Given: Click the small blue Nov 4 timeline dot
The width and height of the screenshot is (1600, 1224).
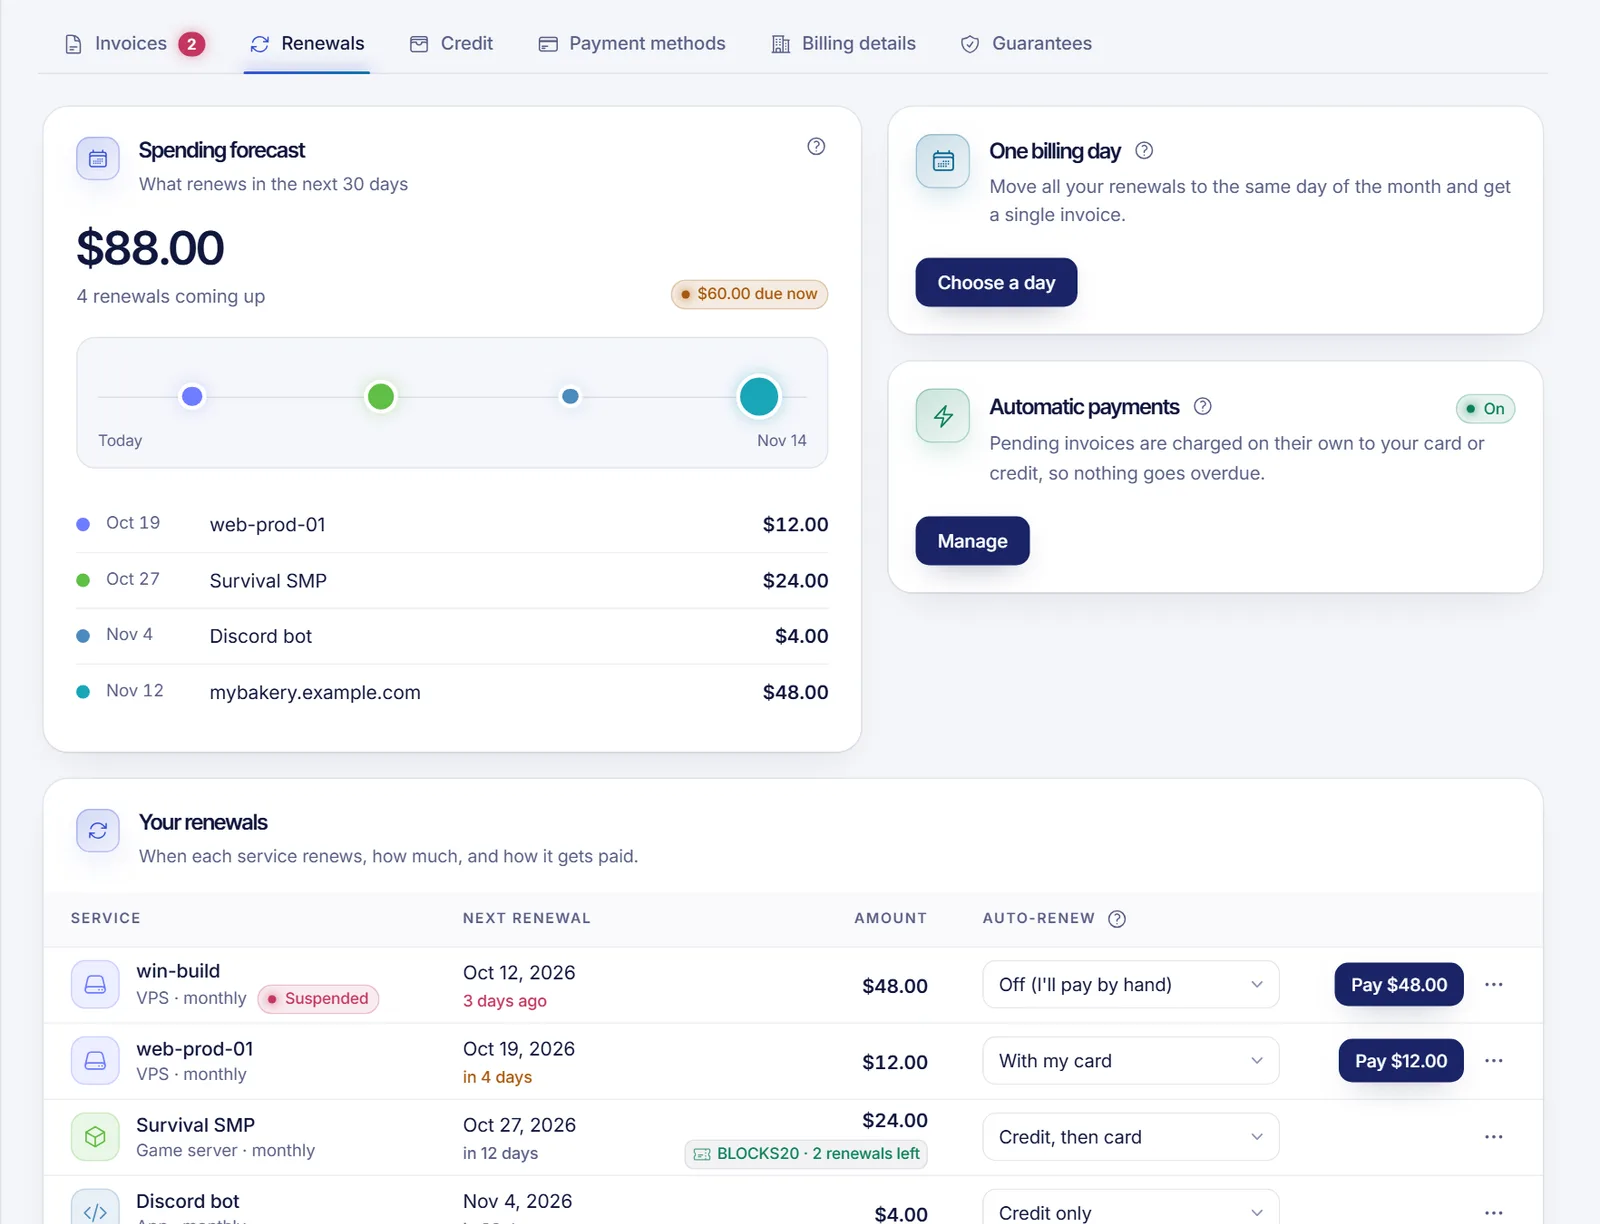Looking at the screenshot, I should [570, 397].
